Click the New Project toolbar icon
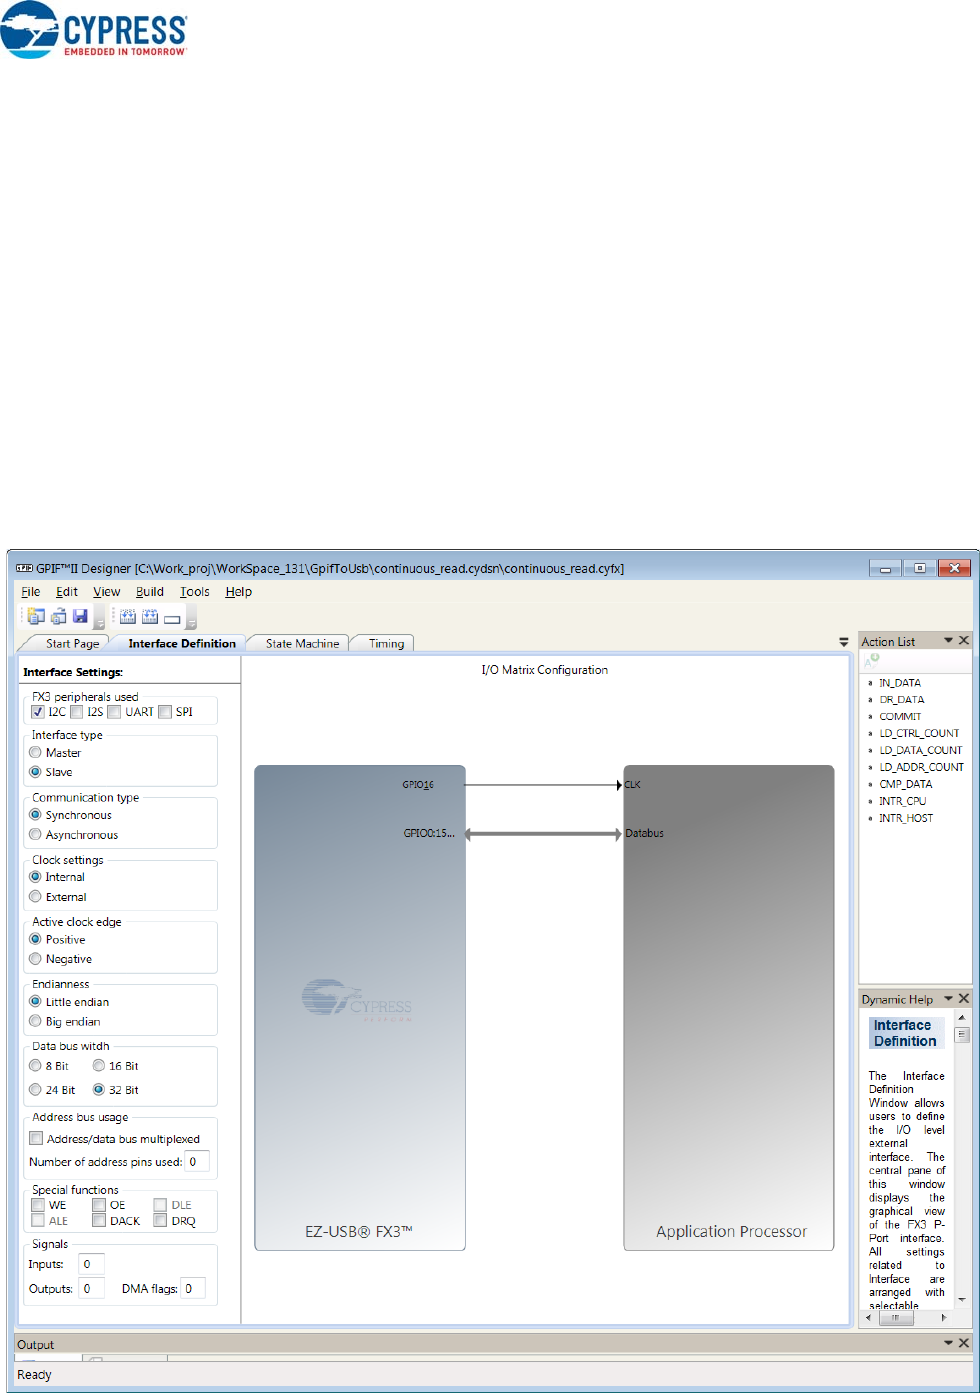This screenshot has height=1393, width=980. [37, 616]
